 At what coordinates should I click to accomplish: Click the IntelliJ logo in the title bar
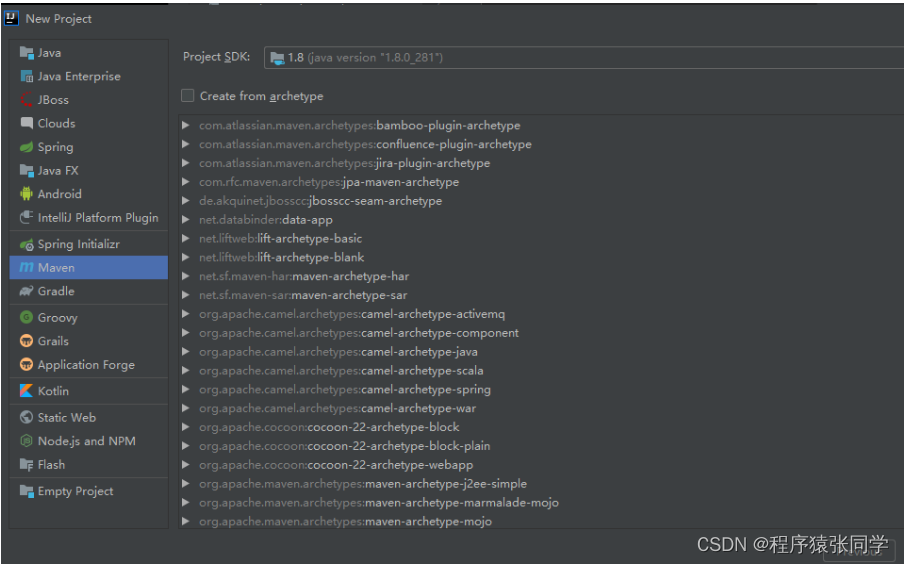(x=12, y=18)
